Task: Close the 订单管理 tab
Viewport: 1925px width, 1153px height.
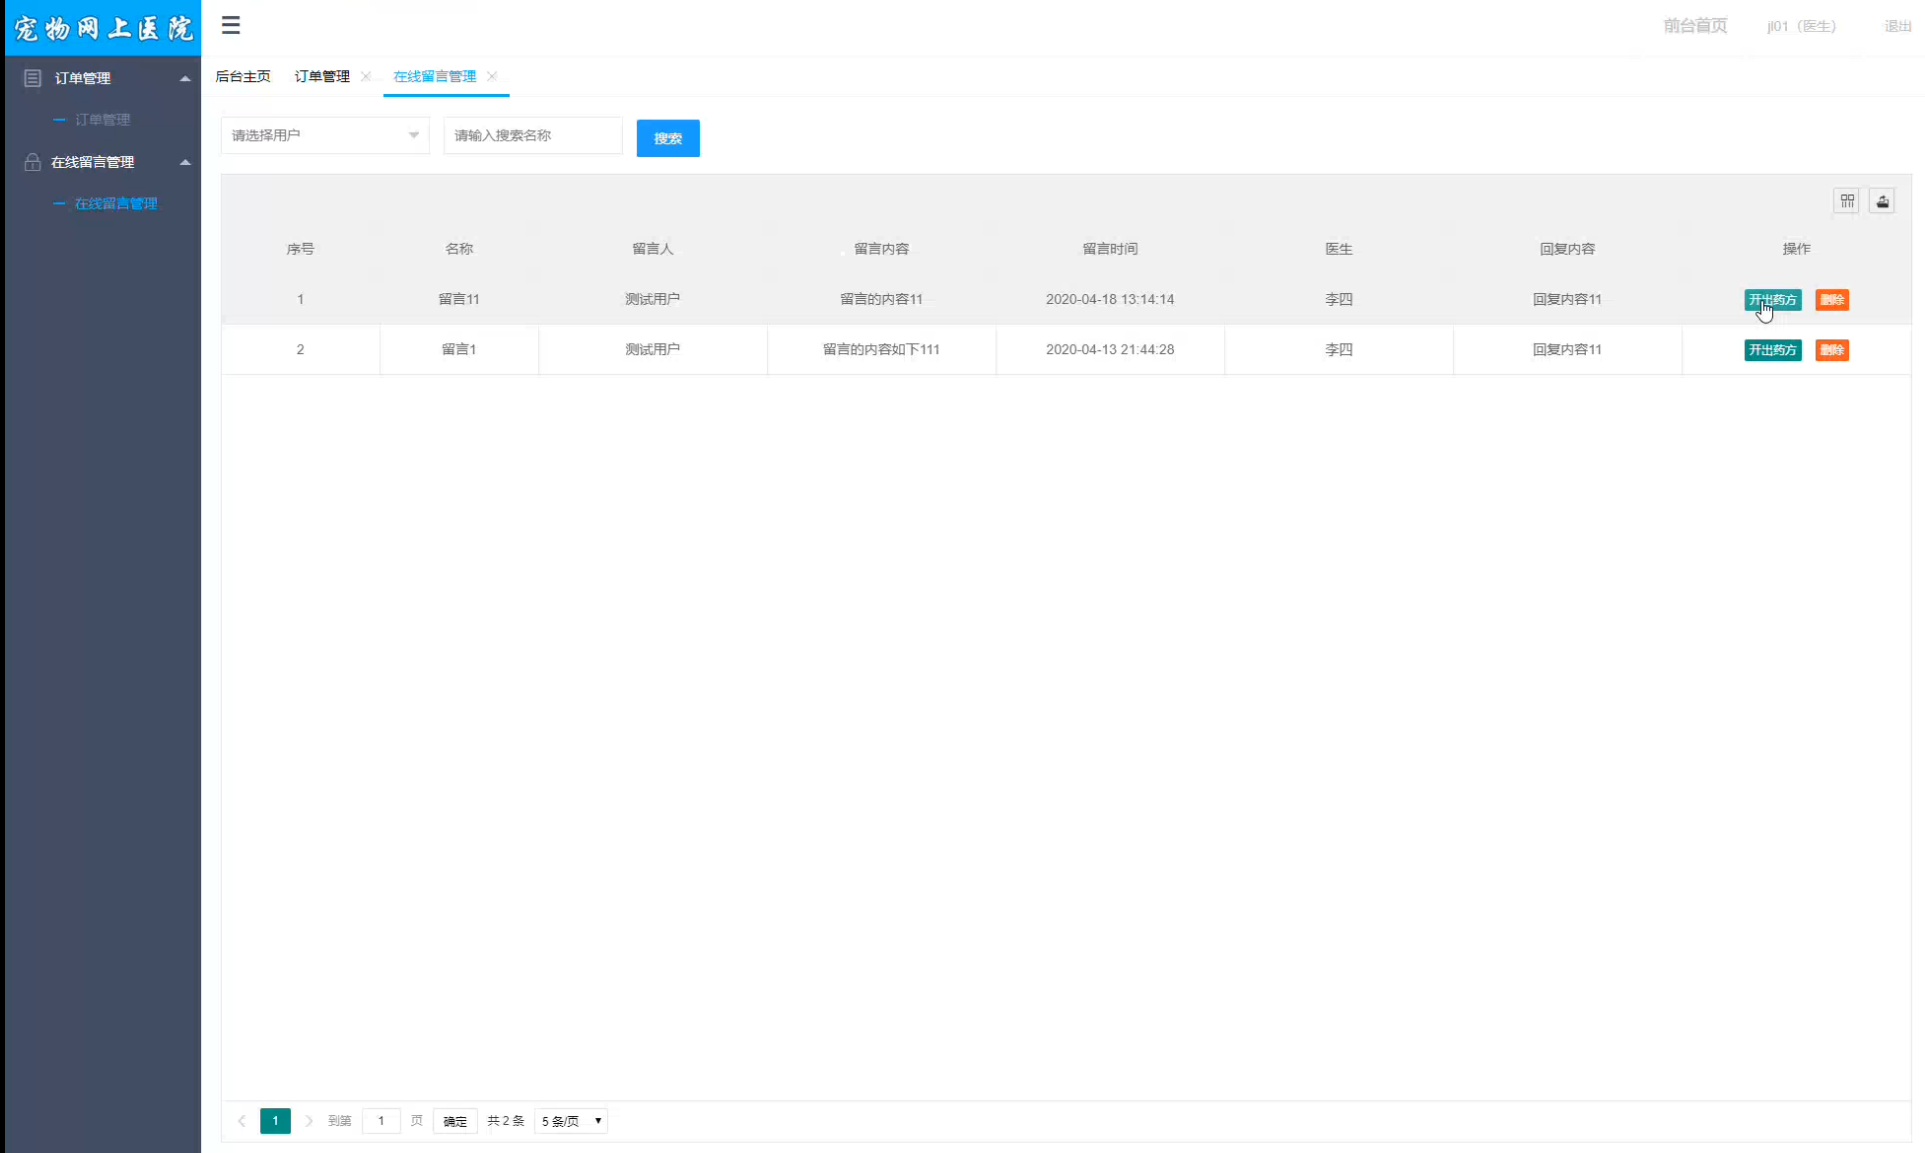Action: pos(366,76)
